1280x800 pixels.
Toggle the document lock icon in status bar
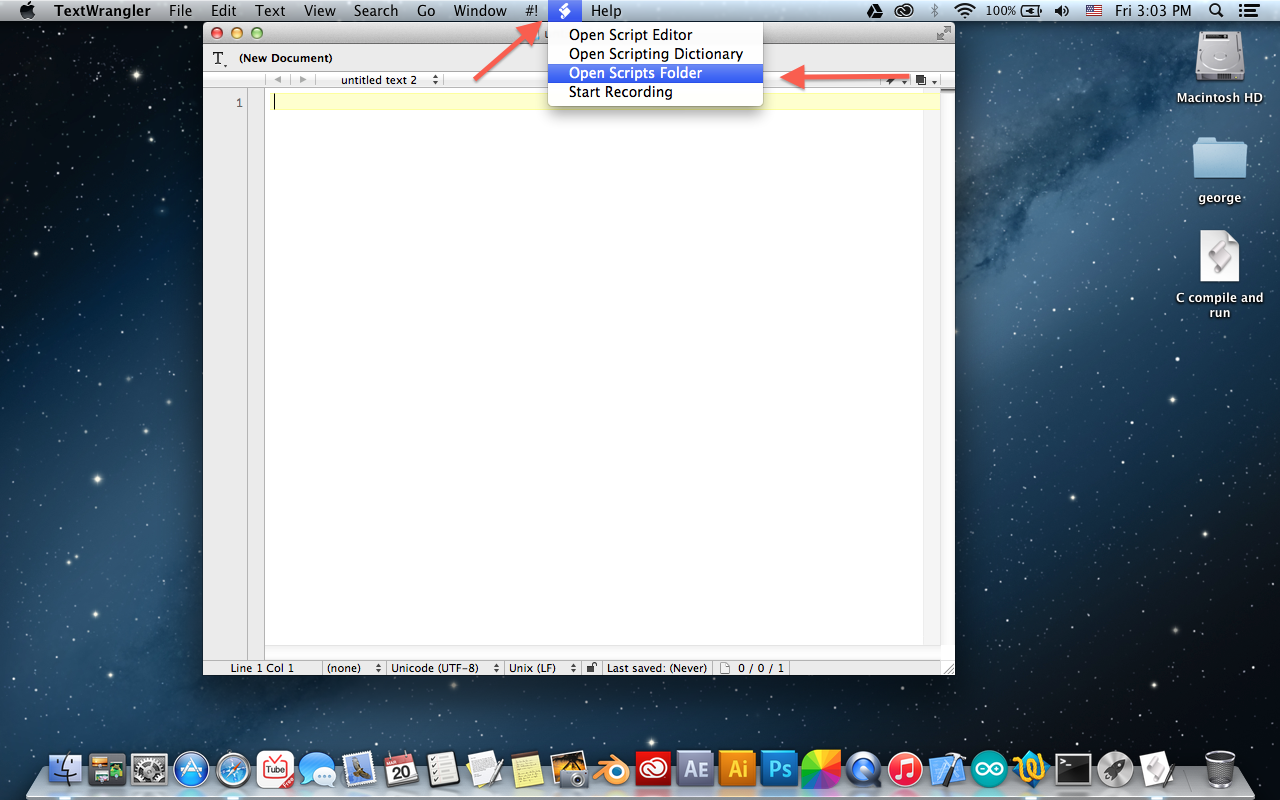[x=592, y=668]
